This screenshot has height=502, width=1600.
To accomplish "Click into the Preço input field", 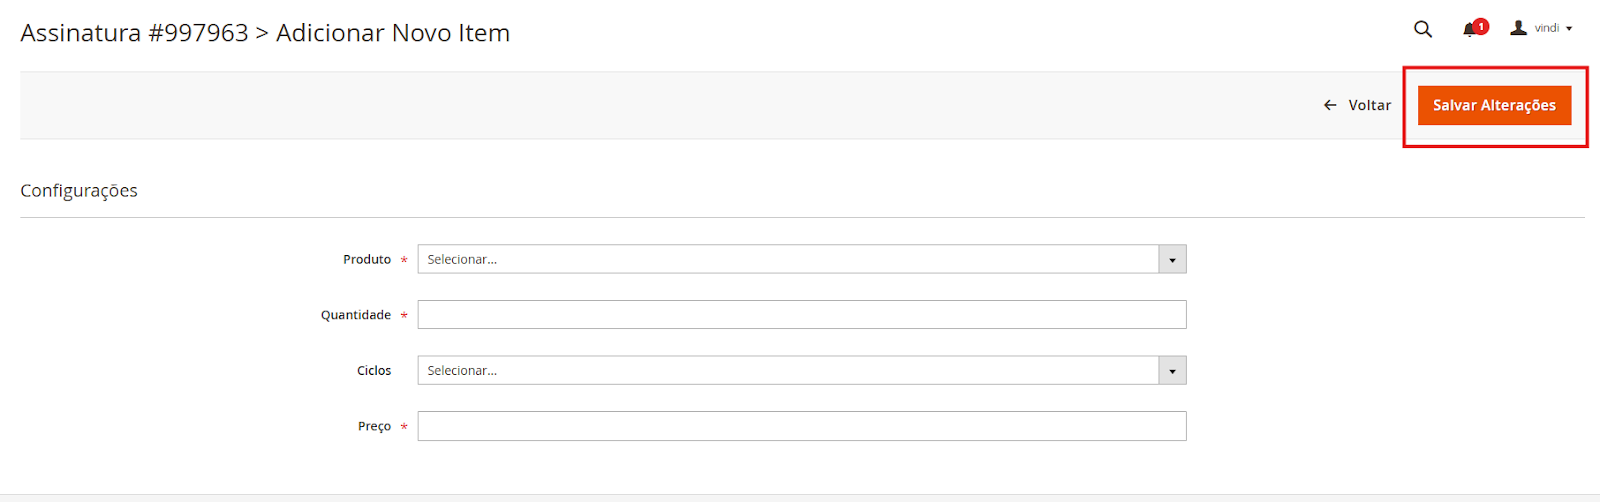I will pyautogui.click(x=802, y=426).
